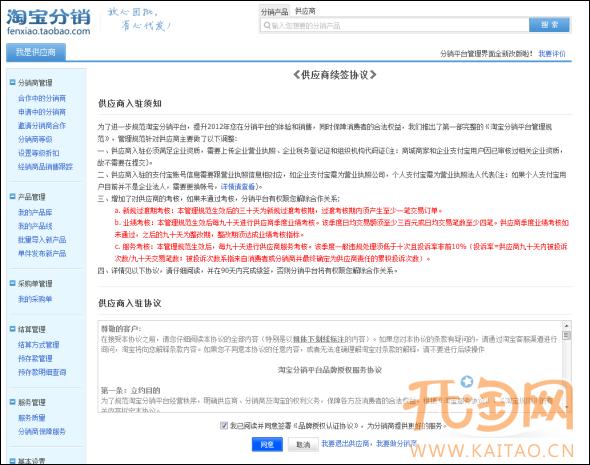
Task: Open 分销商等级 in sidebar
Action: [35, 140]
